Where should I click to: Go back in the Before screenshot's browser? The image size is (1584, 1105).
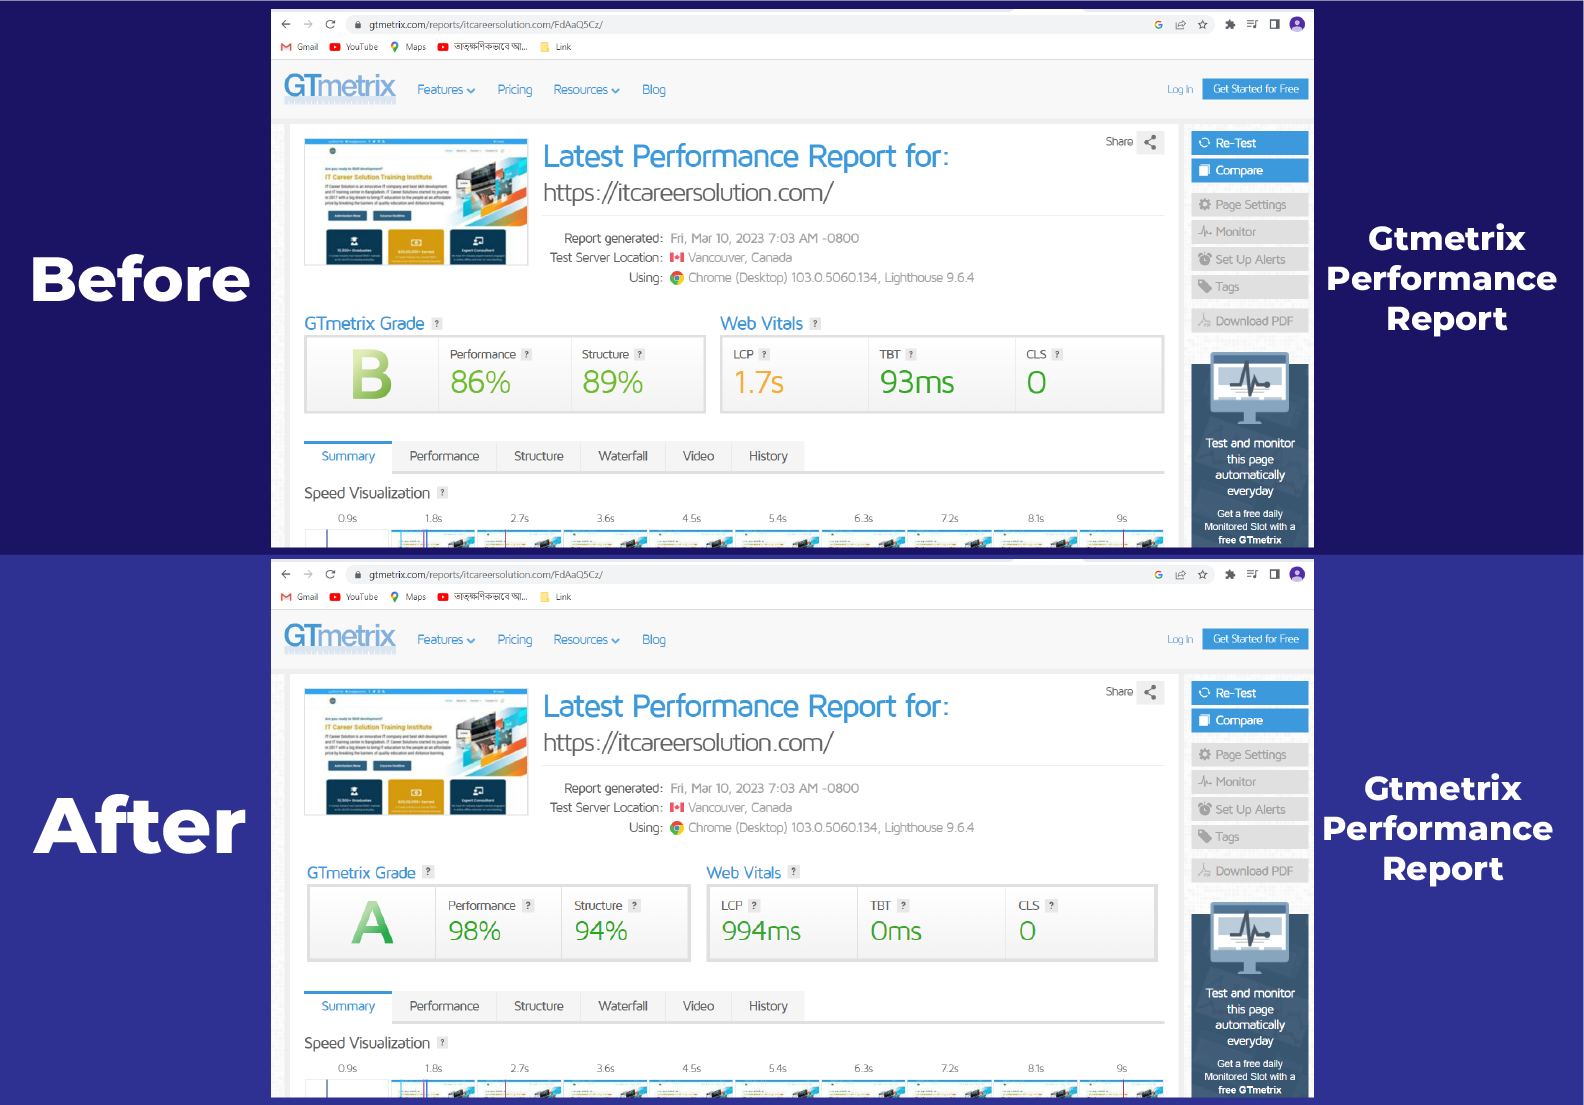[x=286, y=24]
